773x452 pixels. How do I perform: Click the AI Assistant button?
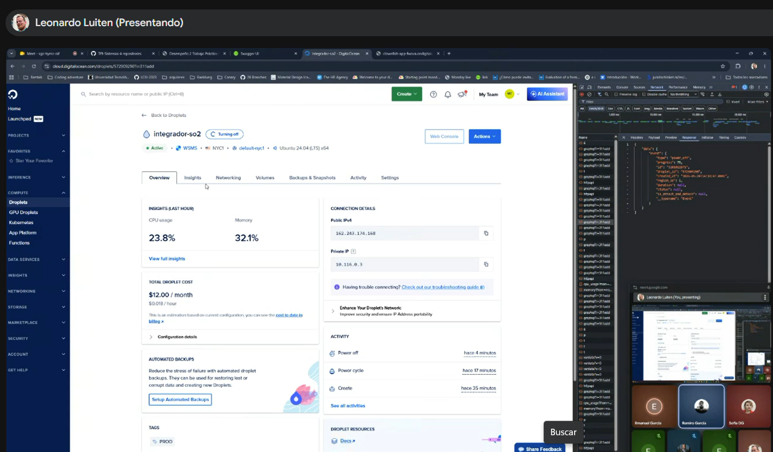coord(547,94)
